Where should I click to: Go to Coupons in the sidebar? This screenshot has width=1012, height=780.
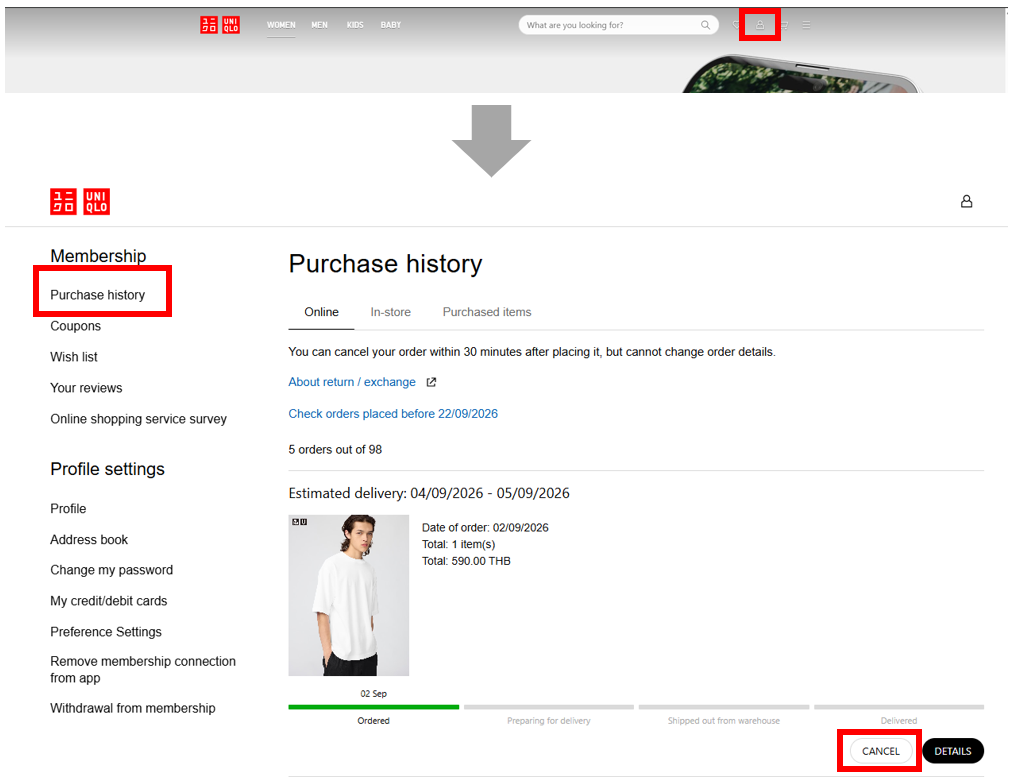[x=76, y=326]
